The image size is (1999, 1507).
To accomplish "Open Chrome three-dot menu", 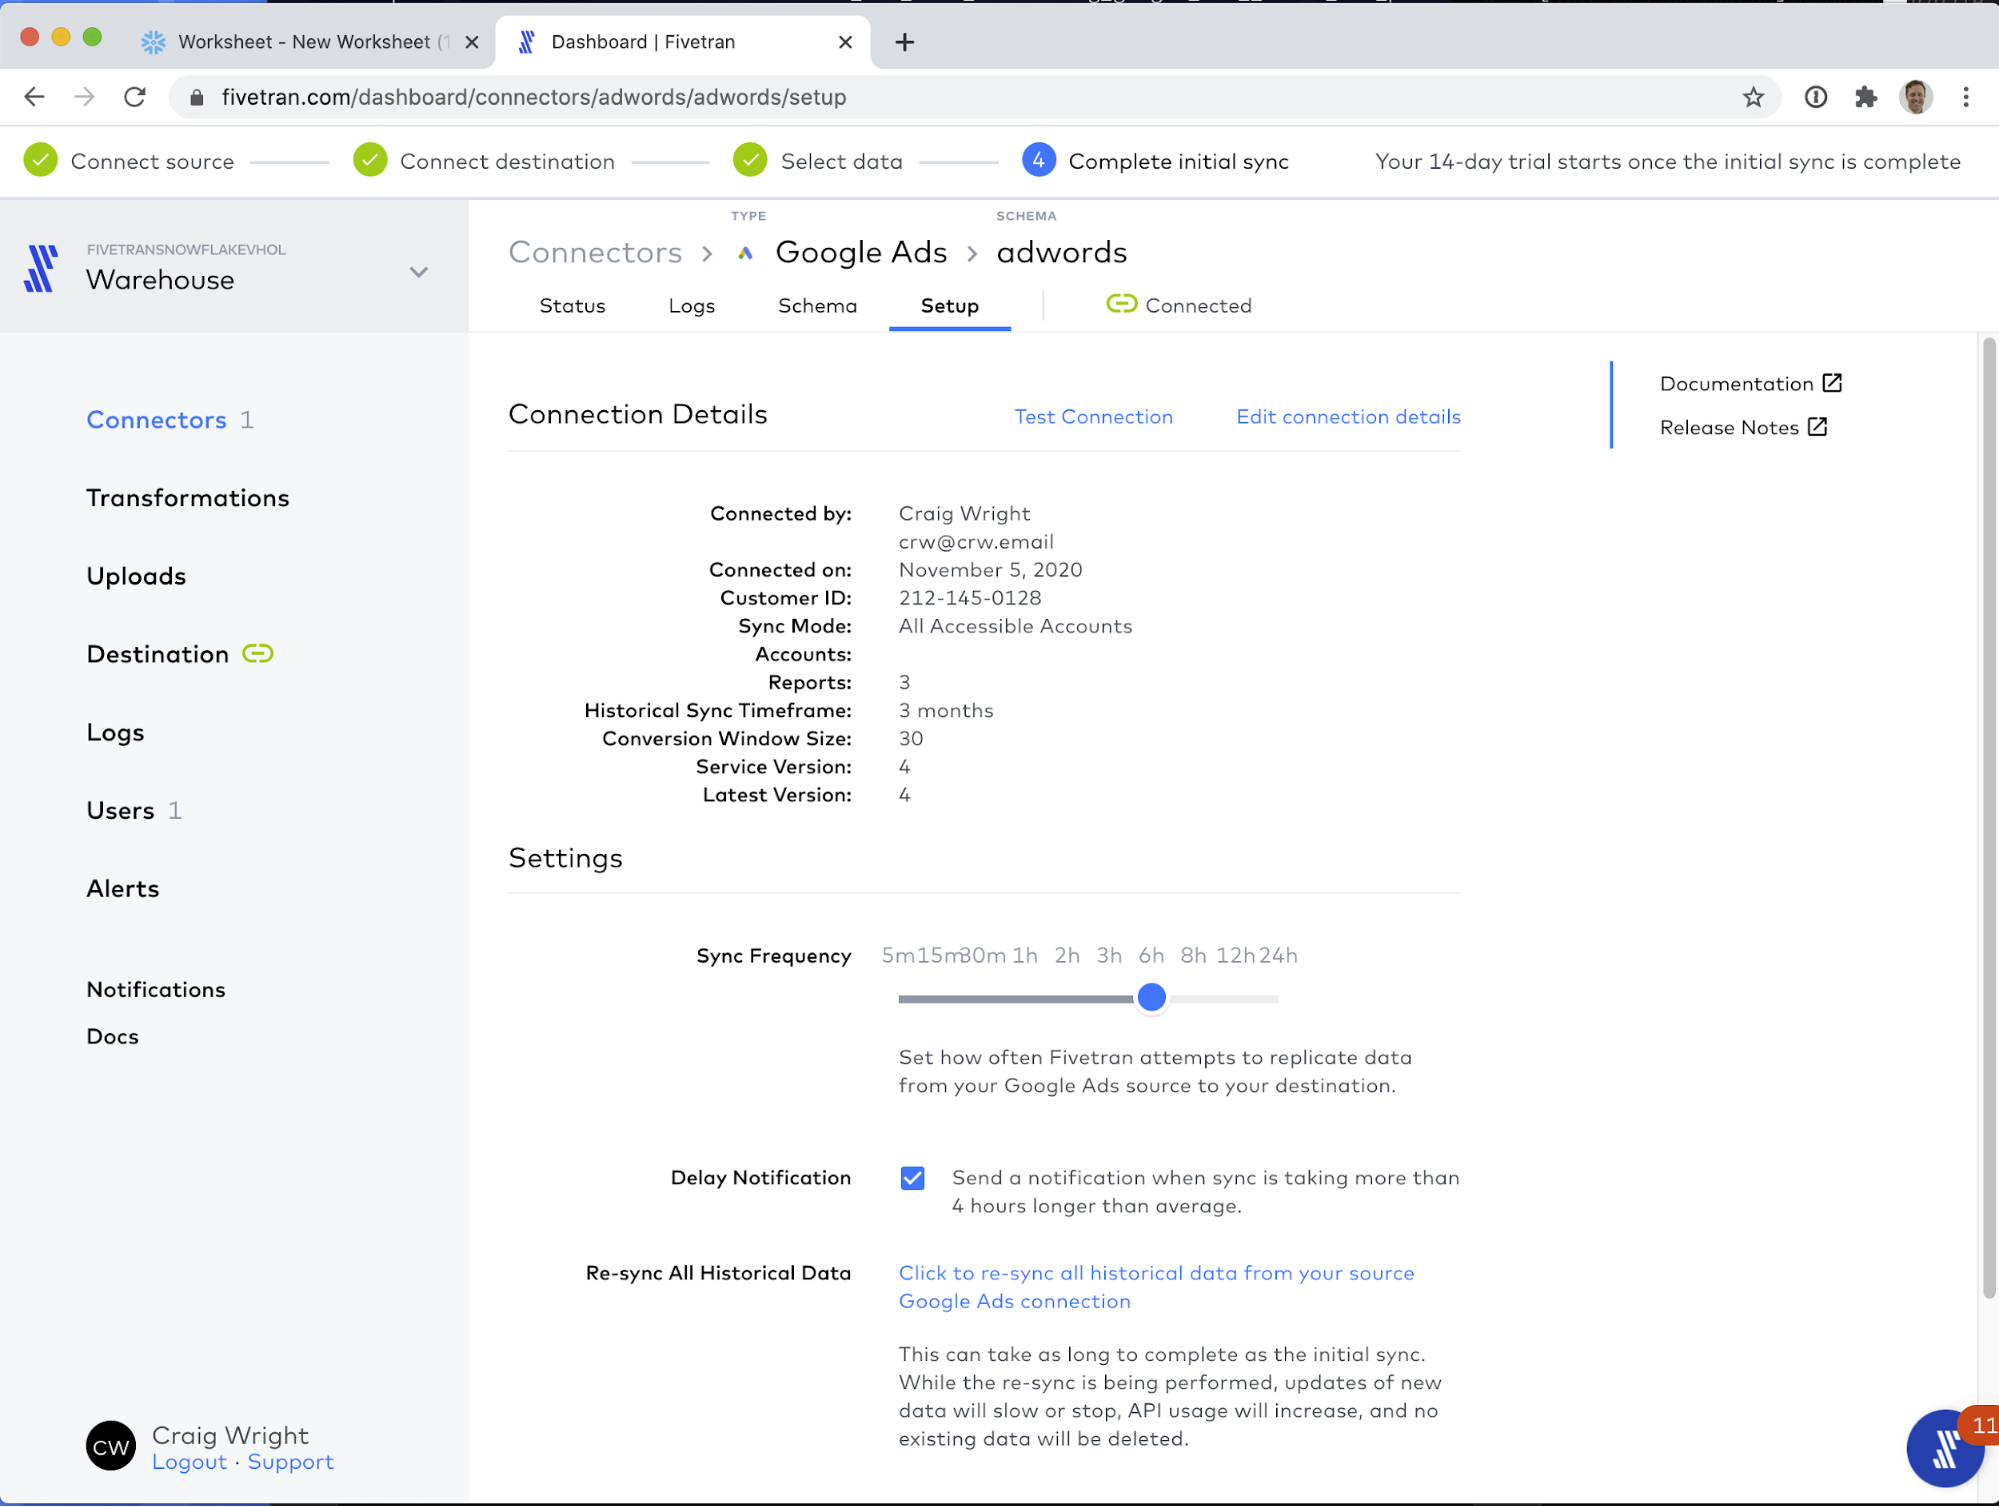I will pyautogui.click(x=1965, y=97).
